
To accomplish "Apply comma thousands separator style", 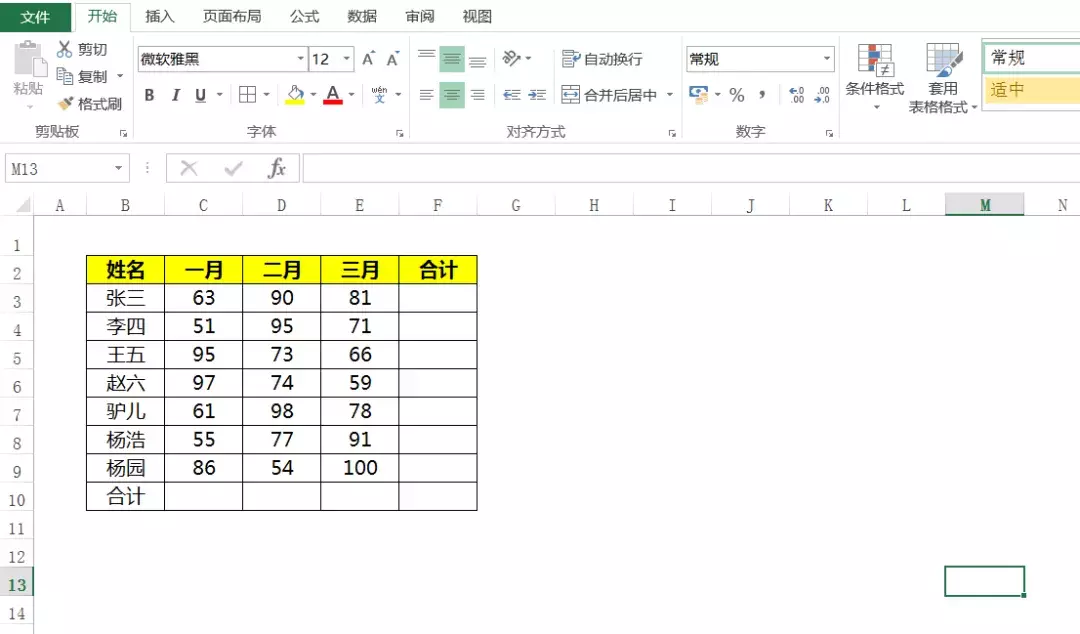I will (762, 94).
